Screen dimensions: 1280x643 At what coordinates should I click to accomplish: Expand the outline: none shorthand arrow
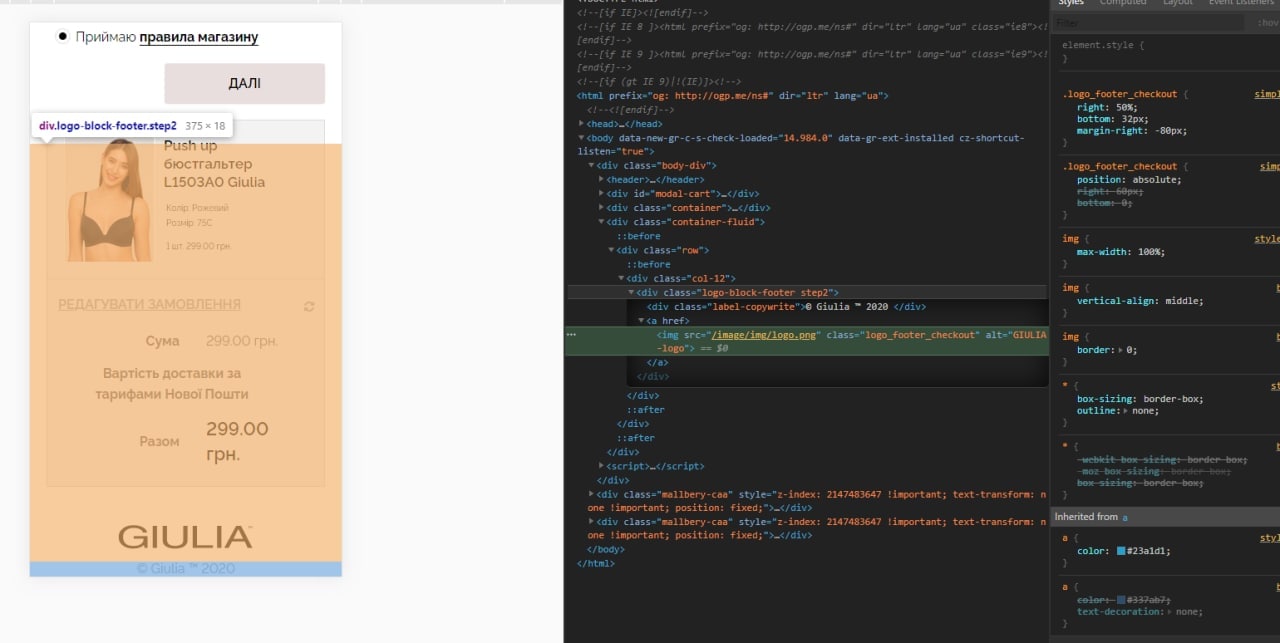click(1126, 411)
